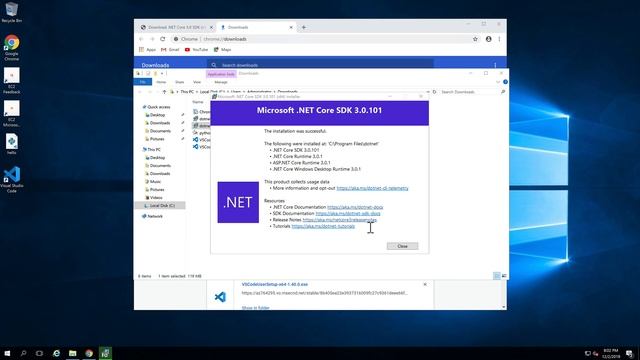Open the Share ribbon tab in Explorer
The height and width of the screenshot is (360, 640).
coord(179,82)
